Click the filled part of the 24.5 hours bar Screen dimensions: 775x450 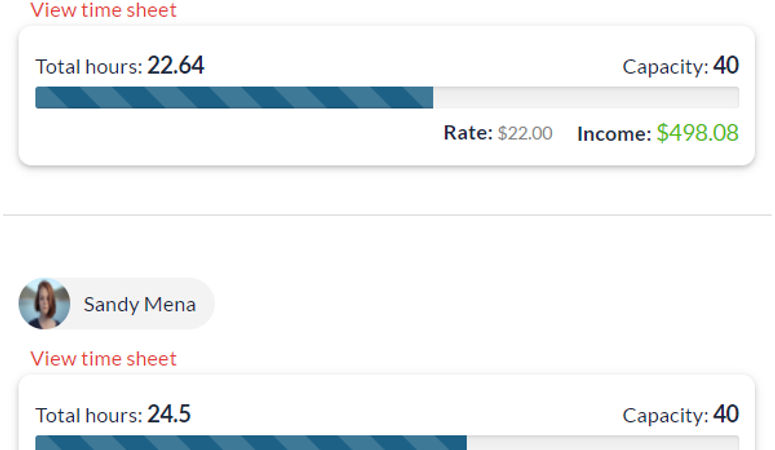[x=251, y=443]
